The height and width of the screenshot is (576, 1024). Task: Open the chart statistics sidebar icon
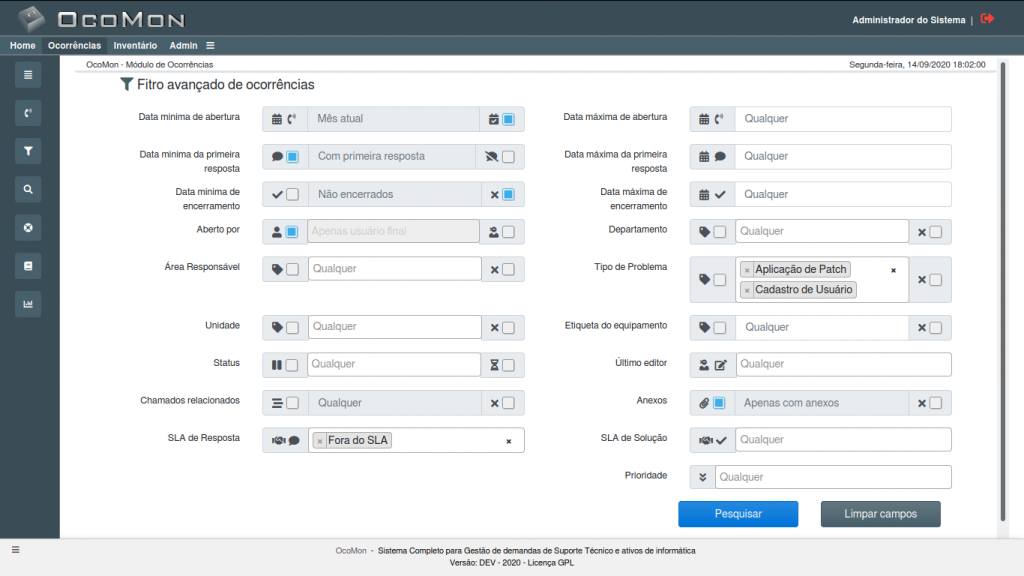click(28, 304)
